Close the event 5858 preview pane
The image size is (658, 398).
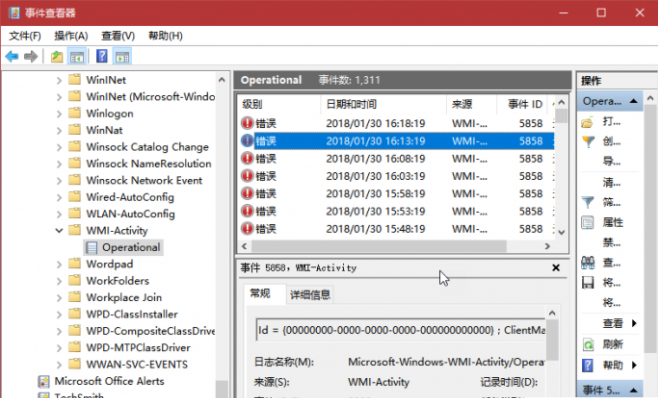[x=556, y=268]
